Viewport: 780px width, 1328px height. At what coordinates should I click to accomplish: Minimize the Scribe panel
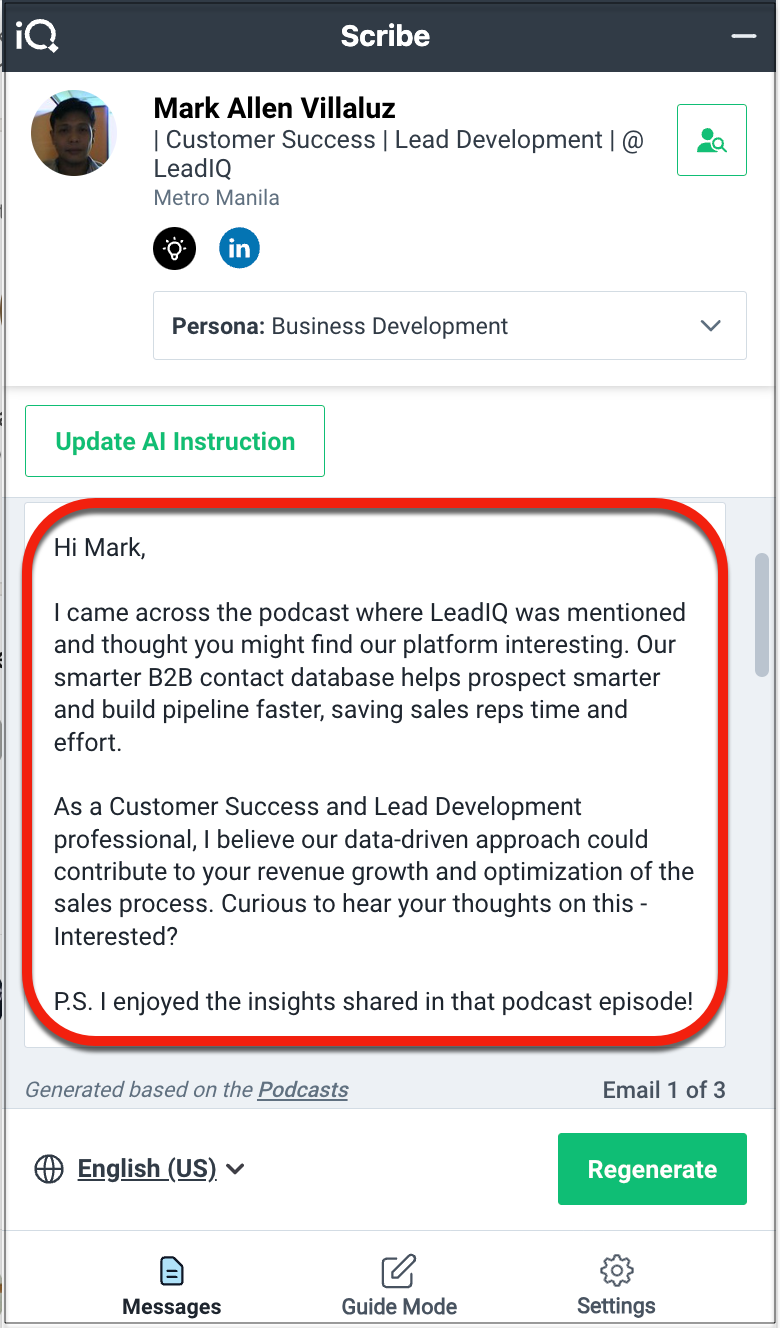743,36
